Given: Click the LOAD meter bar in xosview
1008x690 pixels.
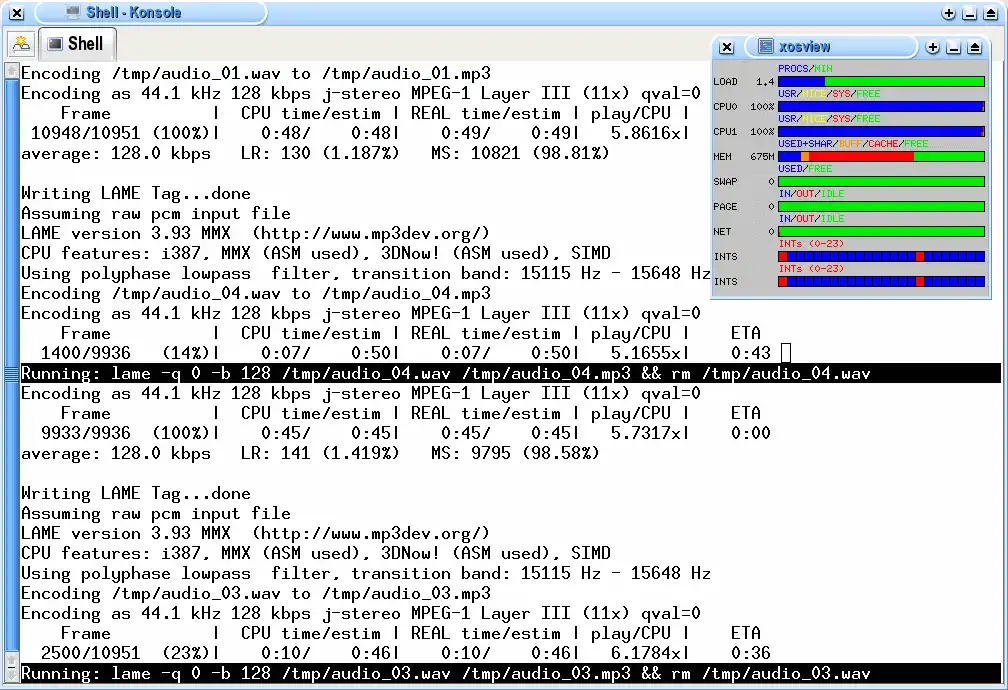Looking at the screenshot, I should (x=881, y=82).
